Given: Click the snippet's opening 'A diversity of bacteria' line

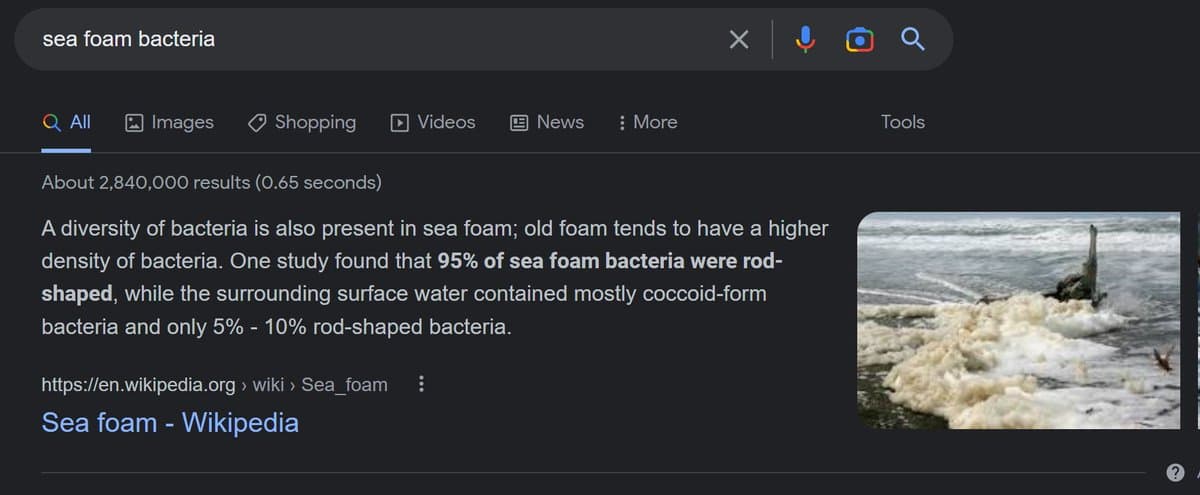Looking at the screenshot, I should click(200, 229).
